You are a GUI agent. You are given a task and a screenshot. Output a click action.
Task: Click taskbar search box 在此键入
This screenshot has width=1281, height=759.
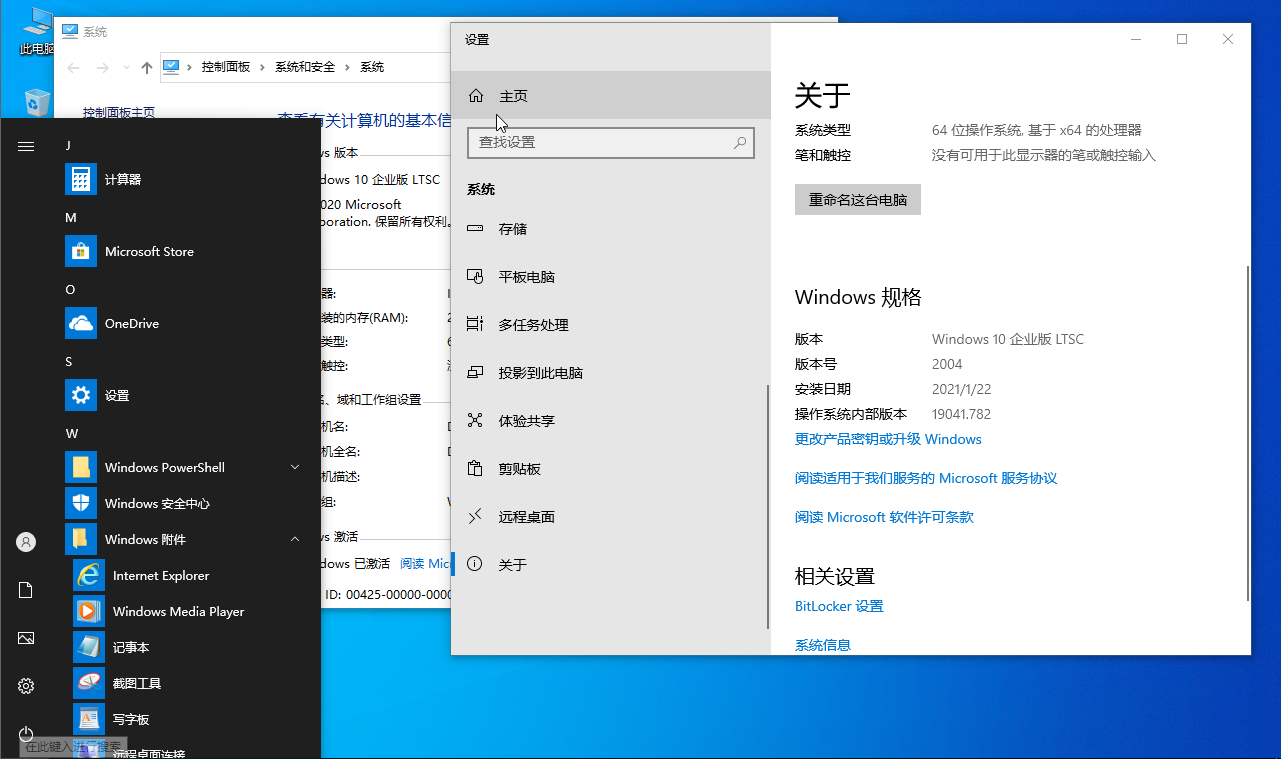72,747
